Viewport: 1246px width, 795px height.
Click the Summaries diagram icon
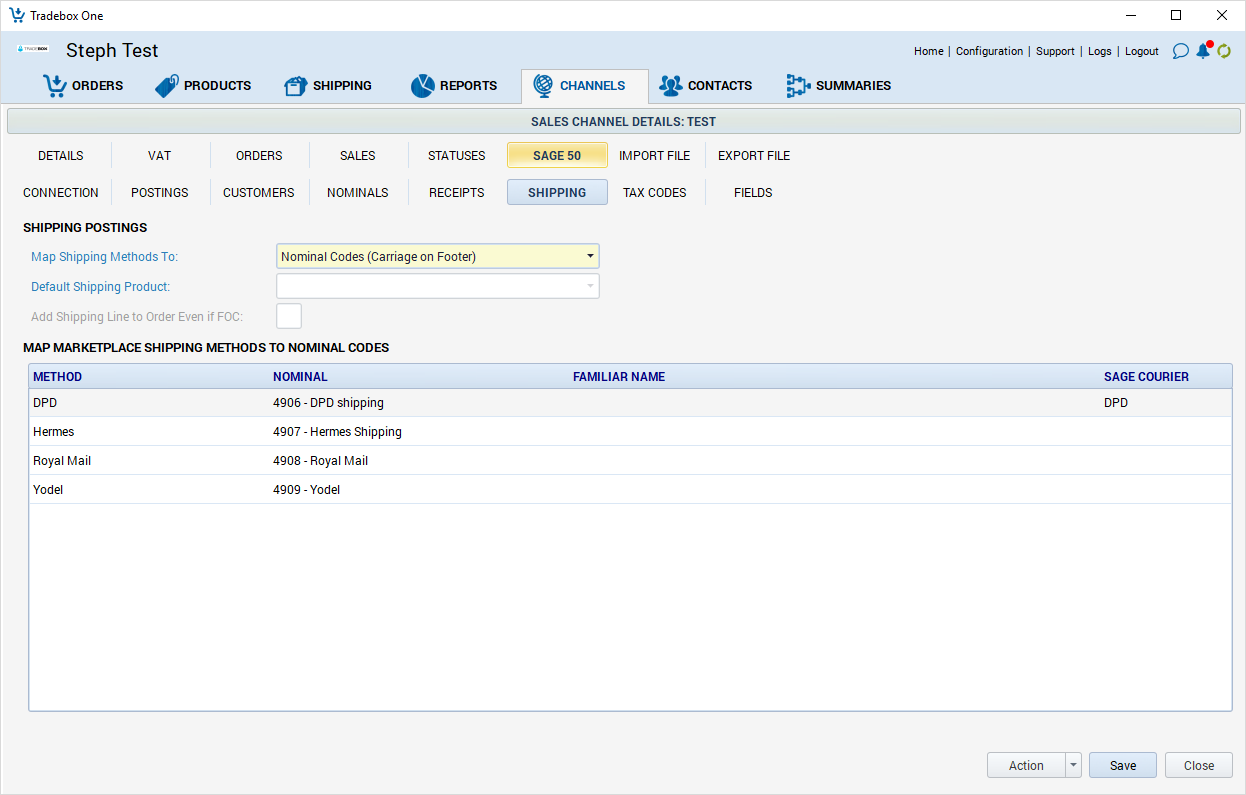(797, 86)
